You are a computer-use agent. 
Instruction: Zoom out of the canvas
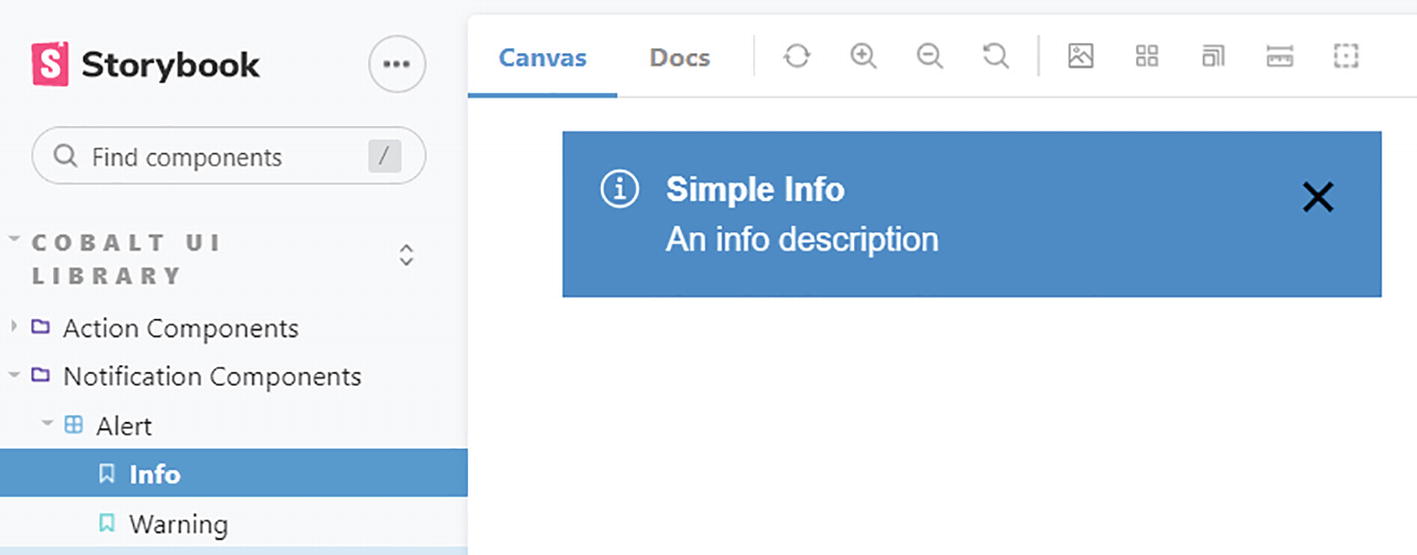(x=930, y=56)
